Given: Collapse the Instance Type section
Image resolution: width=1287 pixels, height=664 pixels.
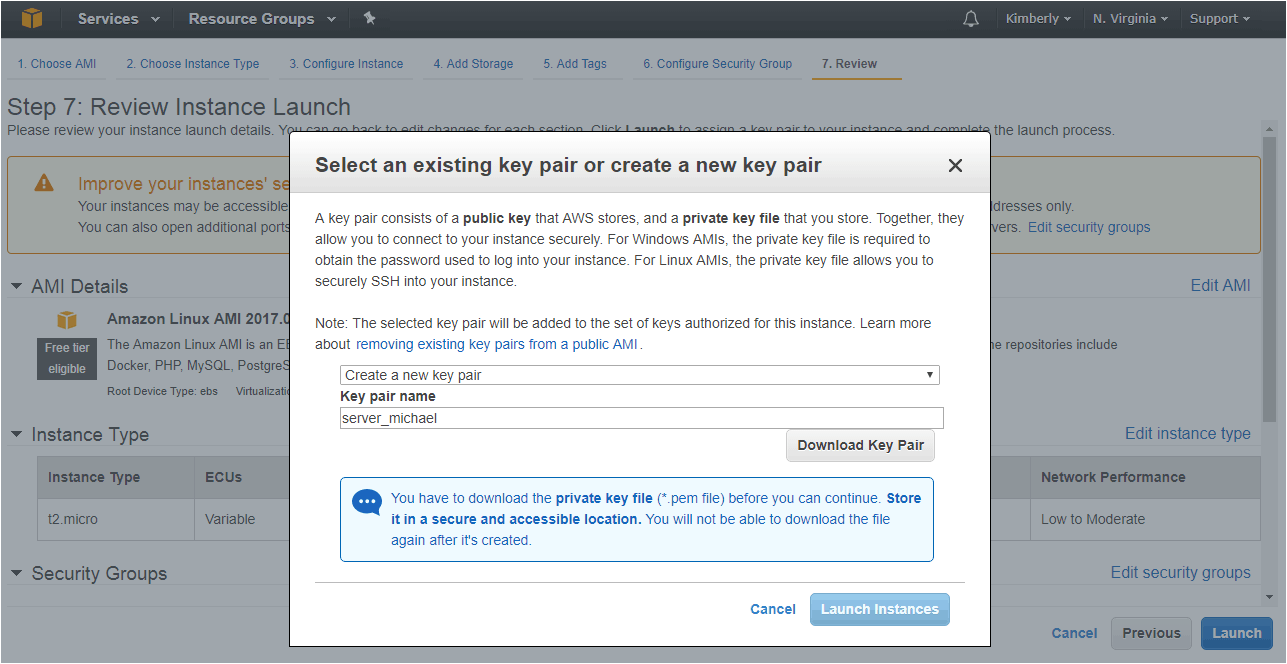Looking at the screenshot, I should [16, 434].
